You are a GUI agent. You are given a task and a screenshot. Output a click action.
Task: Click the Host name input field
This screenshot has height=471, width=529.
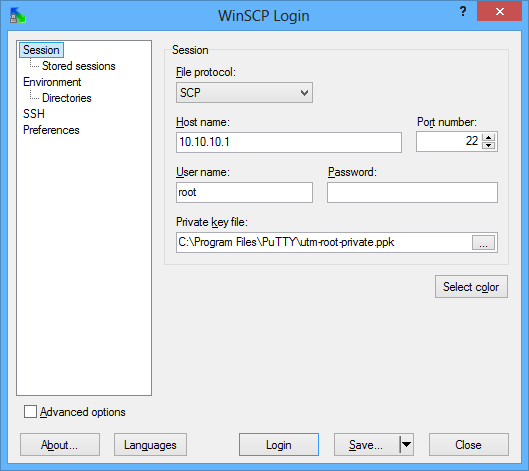pyautogui.click(x=289, y=142)
